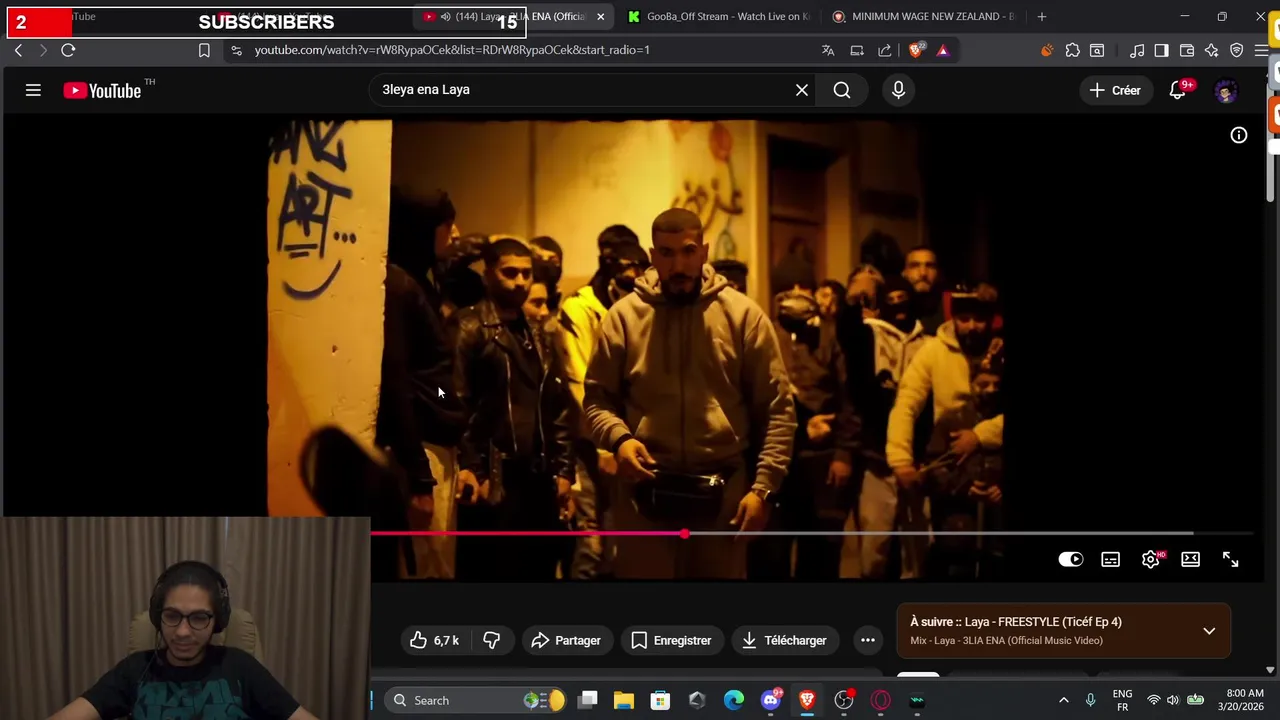Open the Brave Wallet icon
Image resolution: width=1280 pixels, height=720 pixels.
[x=1187, y=50]
